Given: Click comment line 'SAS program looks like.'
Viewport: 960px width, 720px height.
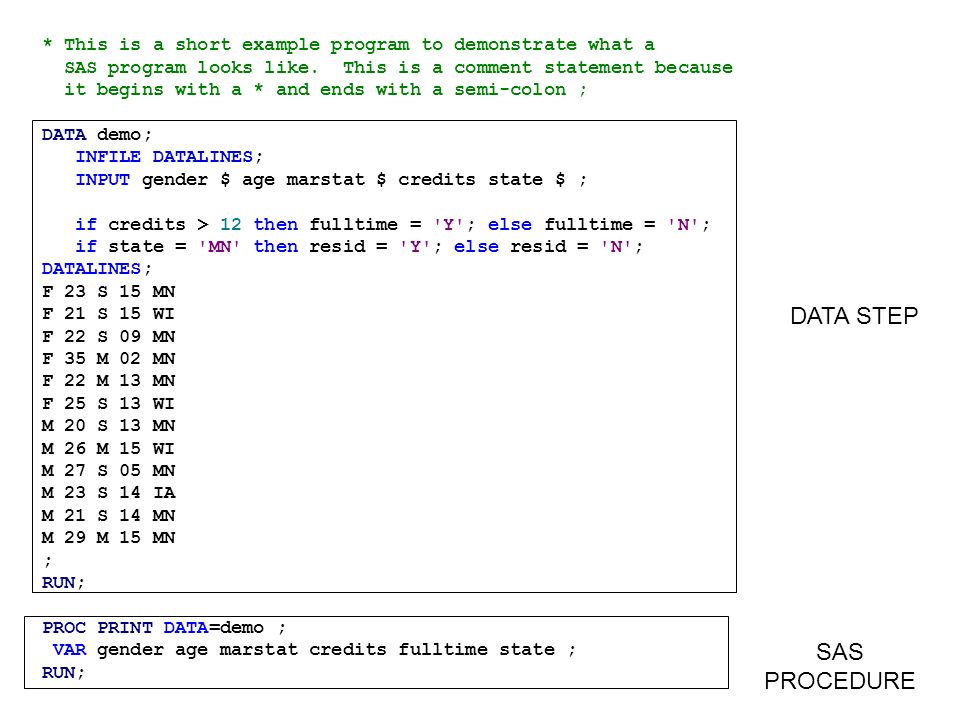Looking at the screenshot, I should point(399,68).
